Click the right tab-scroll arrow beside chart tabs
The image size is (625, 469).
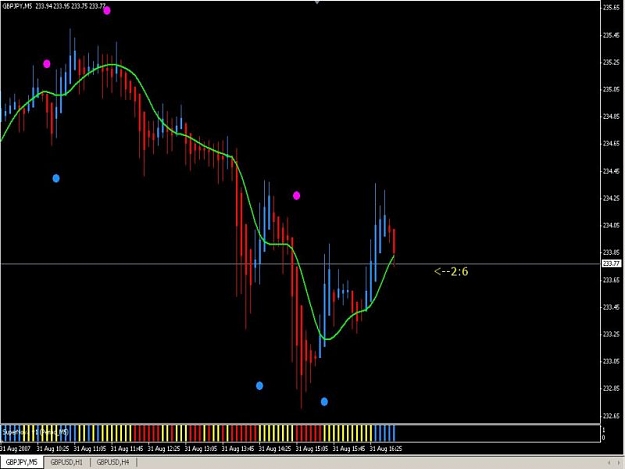click(619, 463)
